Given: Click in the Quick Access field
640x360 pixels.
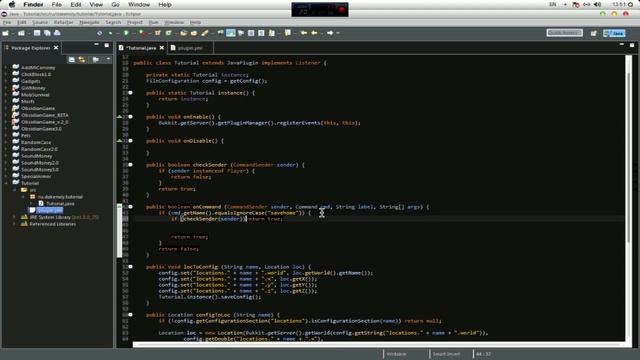Looking at the screenshot, I should [564, 33].
